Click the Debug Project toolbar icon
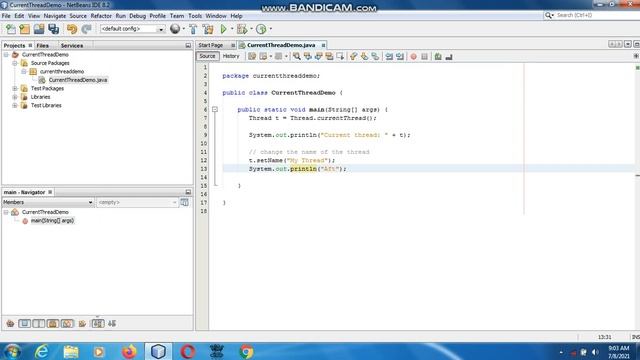Image resolution: width=640 pixels, height=360 pixels. tap(242, 29)
